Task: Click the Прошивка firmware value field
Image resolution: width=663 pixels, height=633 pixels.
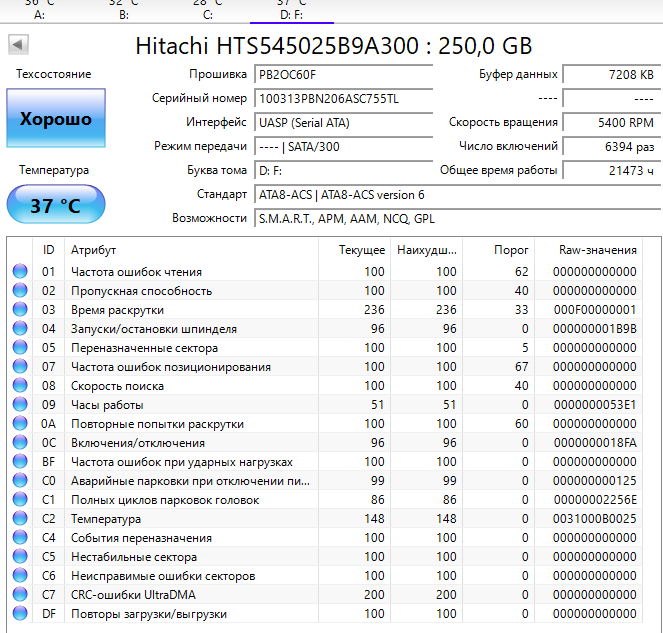Action: (x=343, y=75)
